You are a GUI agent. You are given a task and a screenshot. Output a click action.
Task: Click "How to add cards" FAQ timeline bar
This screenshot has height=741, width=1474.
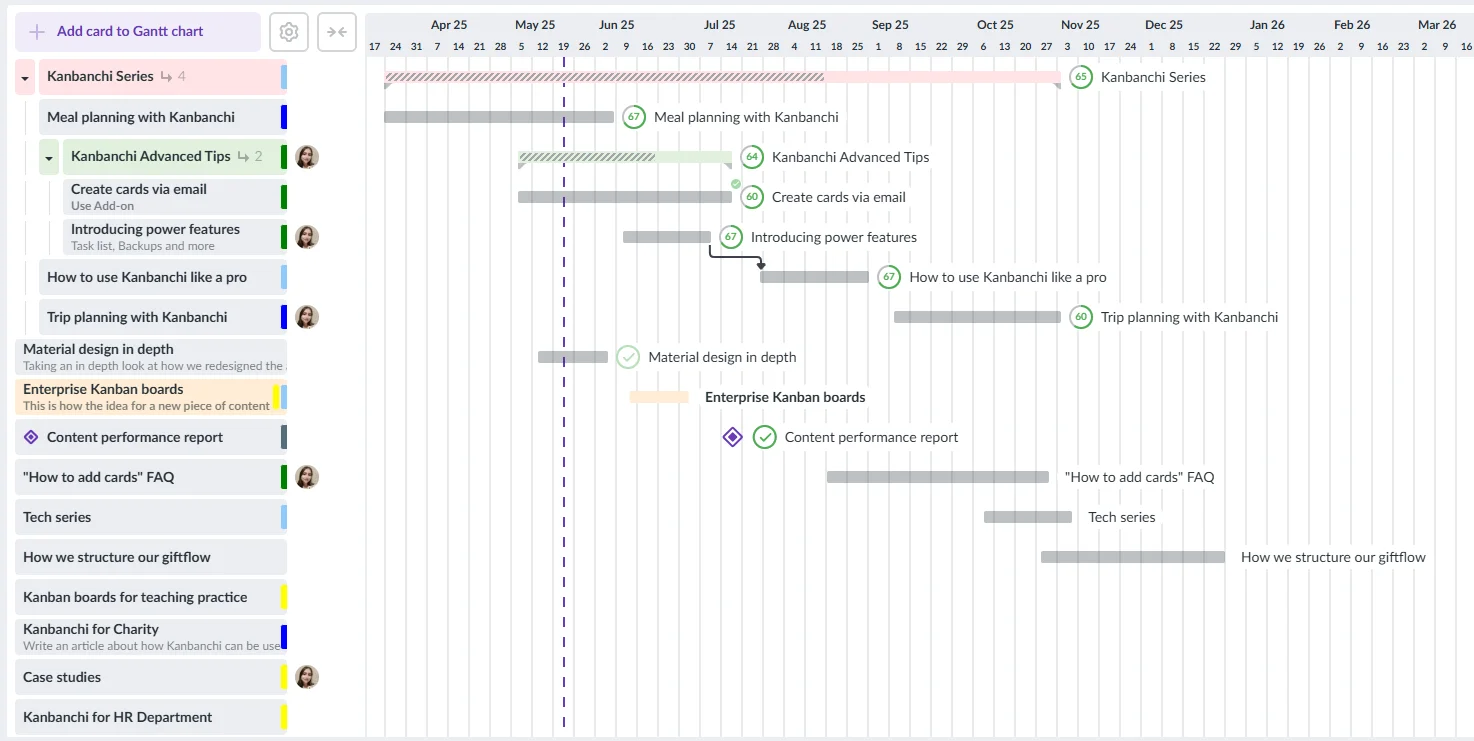pos(938,477)
